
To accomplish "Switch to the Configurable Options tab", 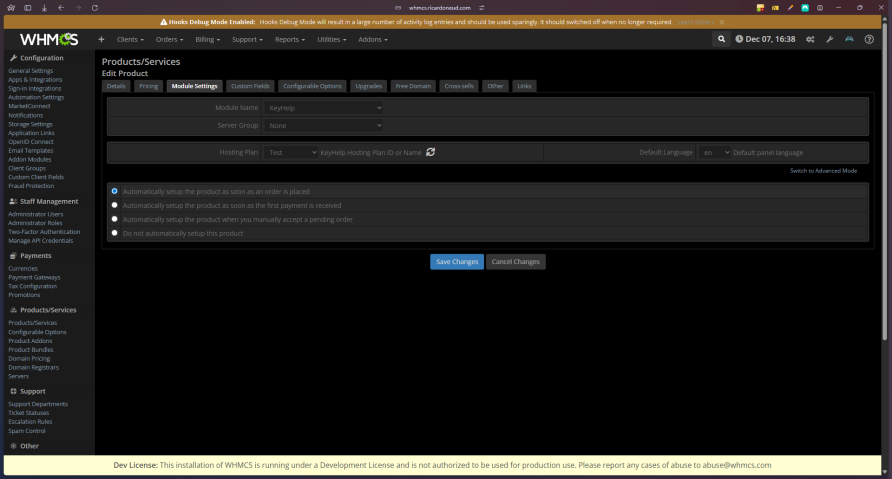I will pyautogui.click(x=312, y=86).
